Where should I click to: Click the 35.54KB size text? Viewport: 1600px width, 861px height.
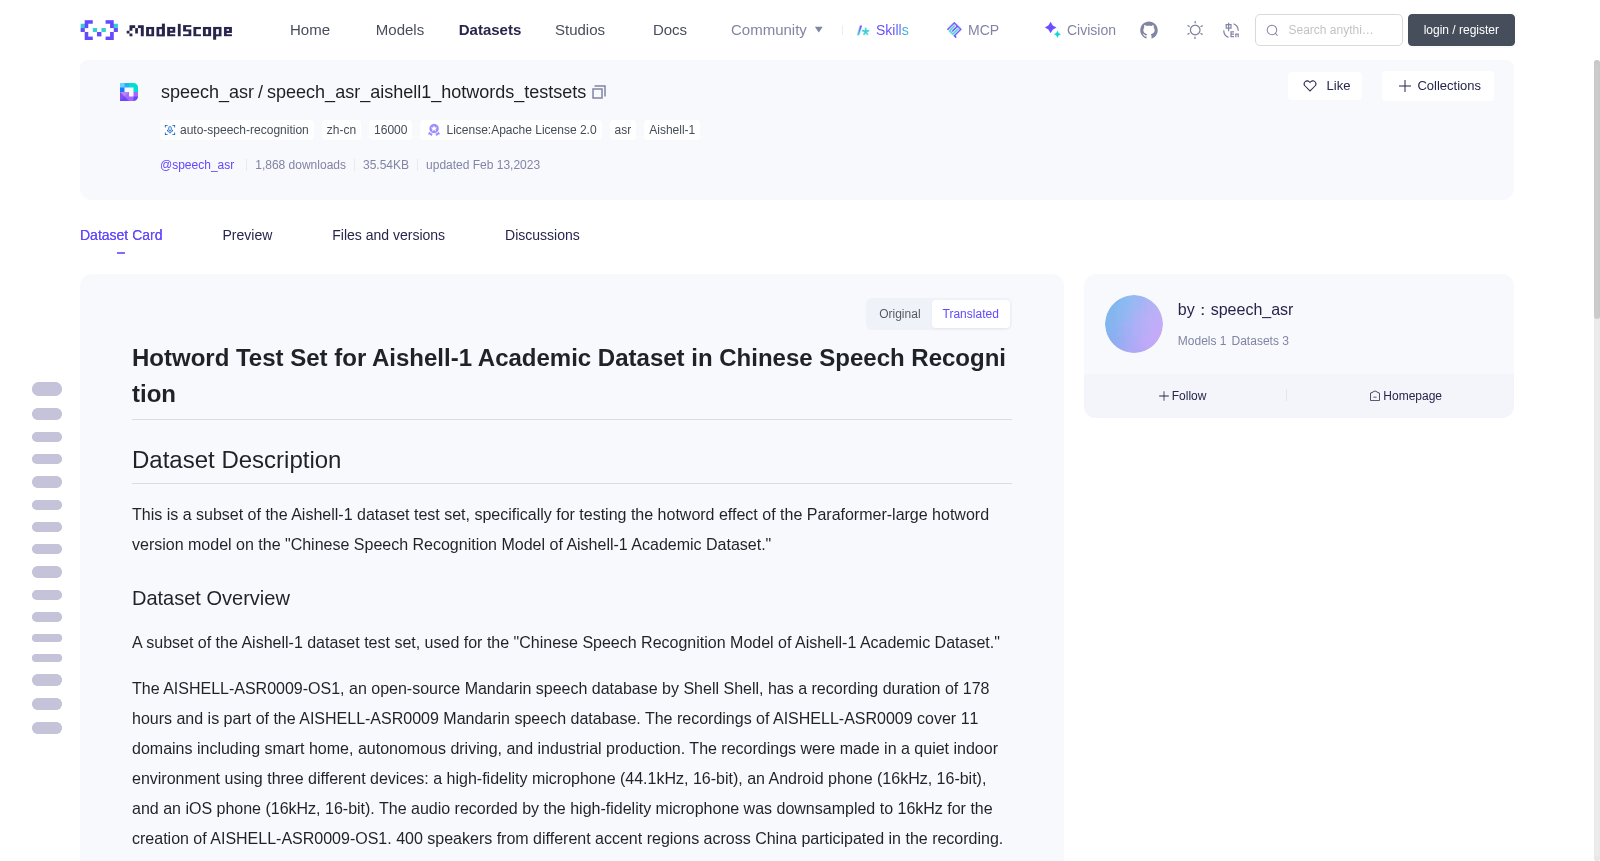pos(386,165)
